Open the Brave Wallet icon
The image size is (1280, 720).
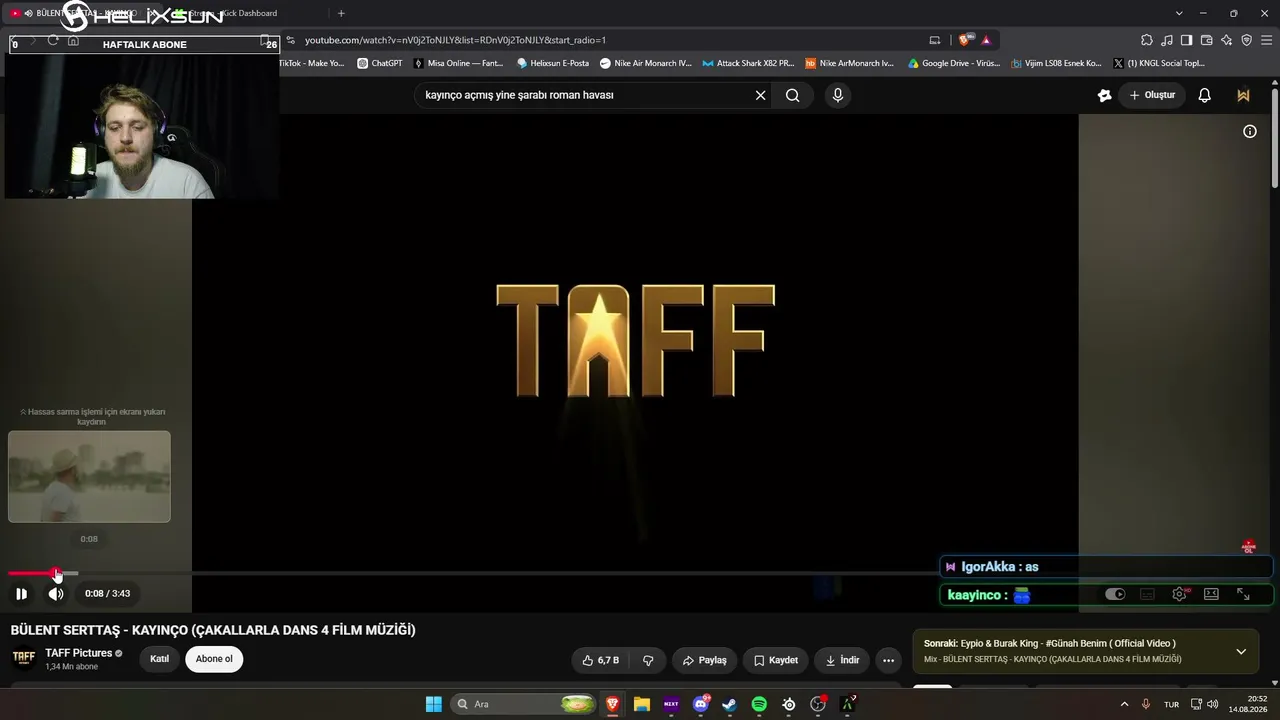click(x=1206, y=40)
